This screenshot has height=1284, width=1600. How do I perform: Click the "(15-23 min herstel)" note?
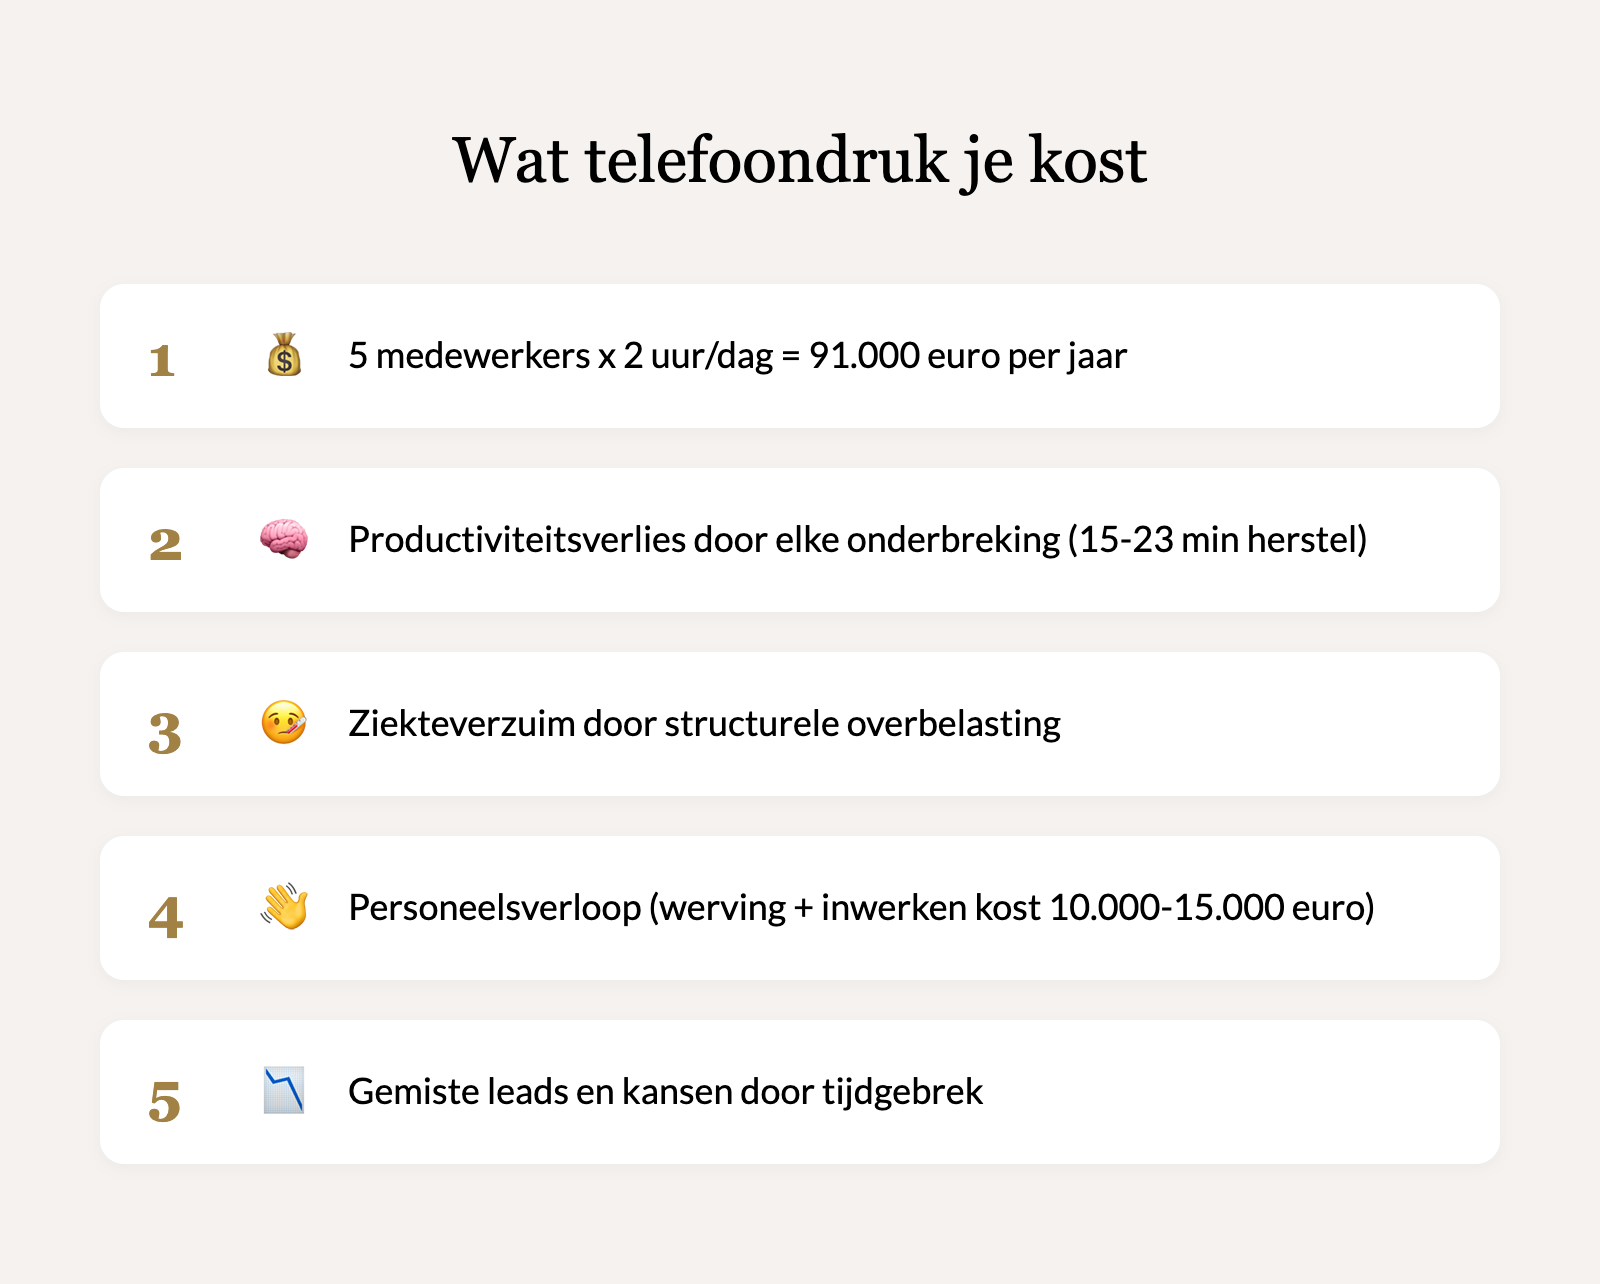(x=1217, y=540)
